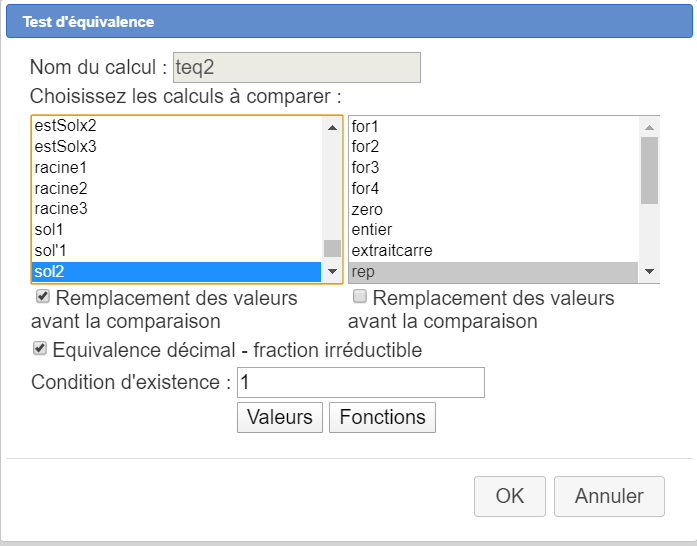Click the 'Condition d'existence' input field
This screenshot has width=697, height=546.
pos(360,383)
